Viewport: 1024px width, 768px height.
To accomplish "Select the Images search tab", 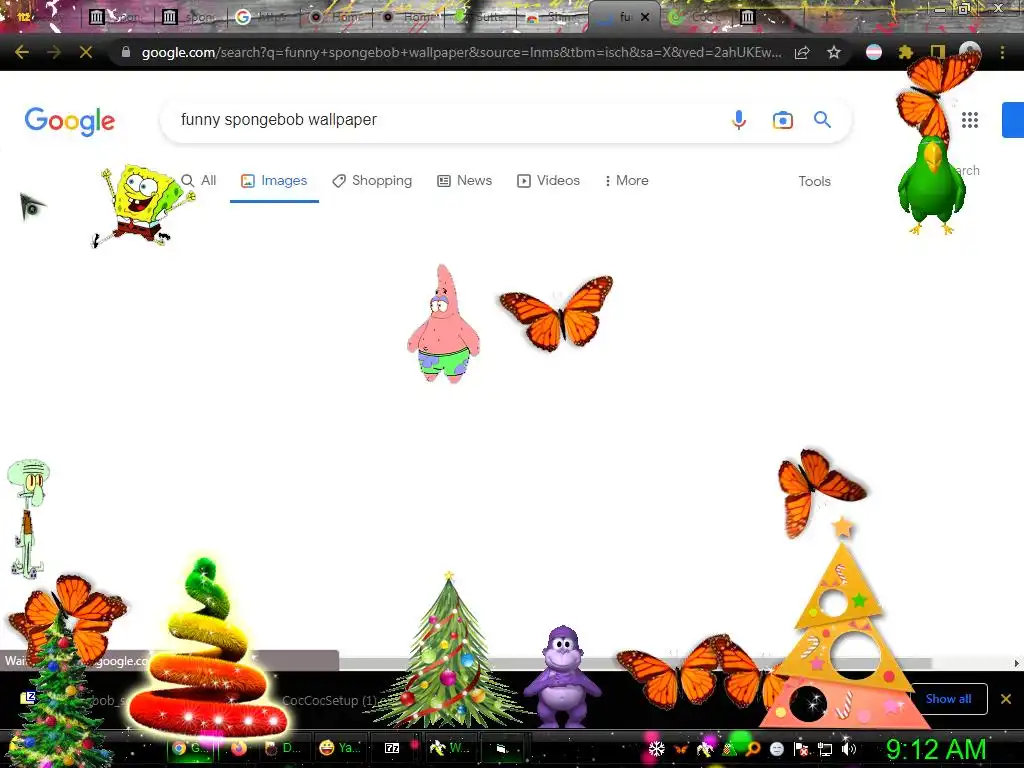I will point(274,181).
